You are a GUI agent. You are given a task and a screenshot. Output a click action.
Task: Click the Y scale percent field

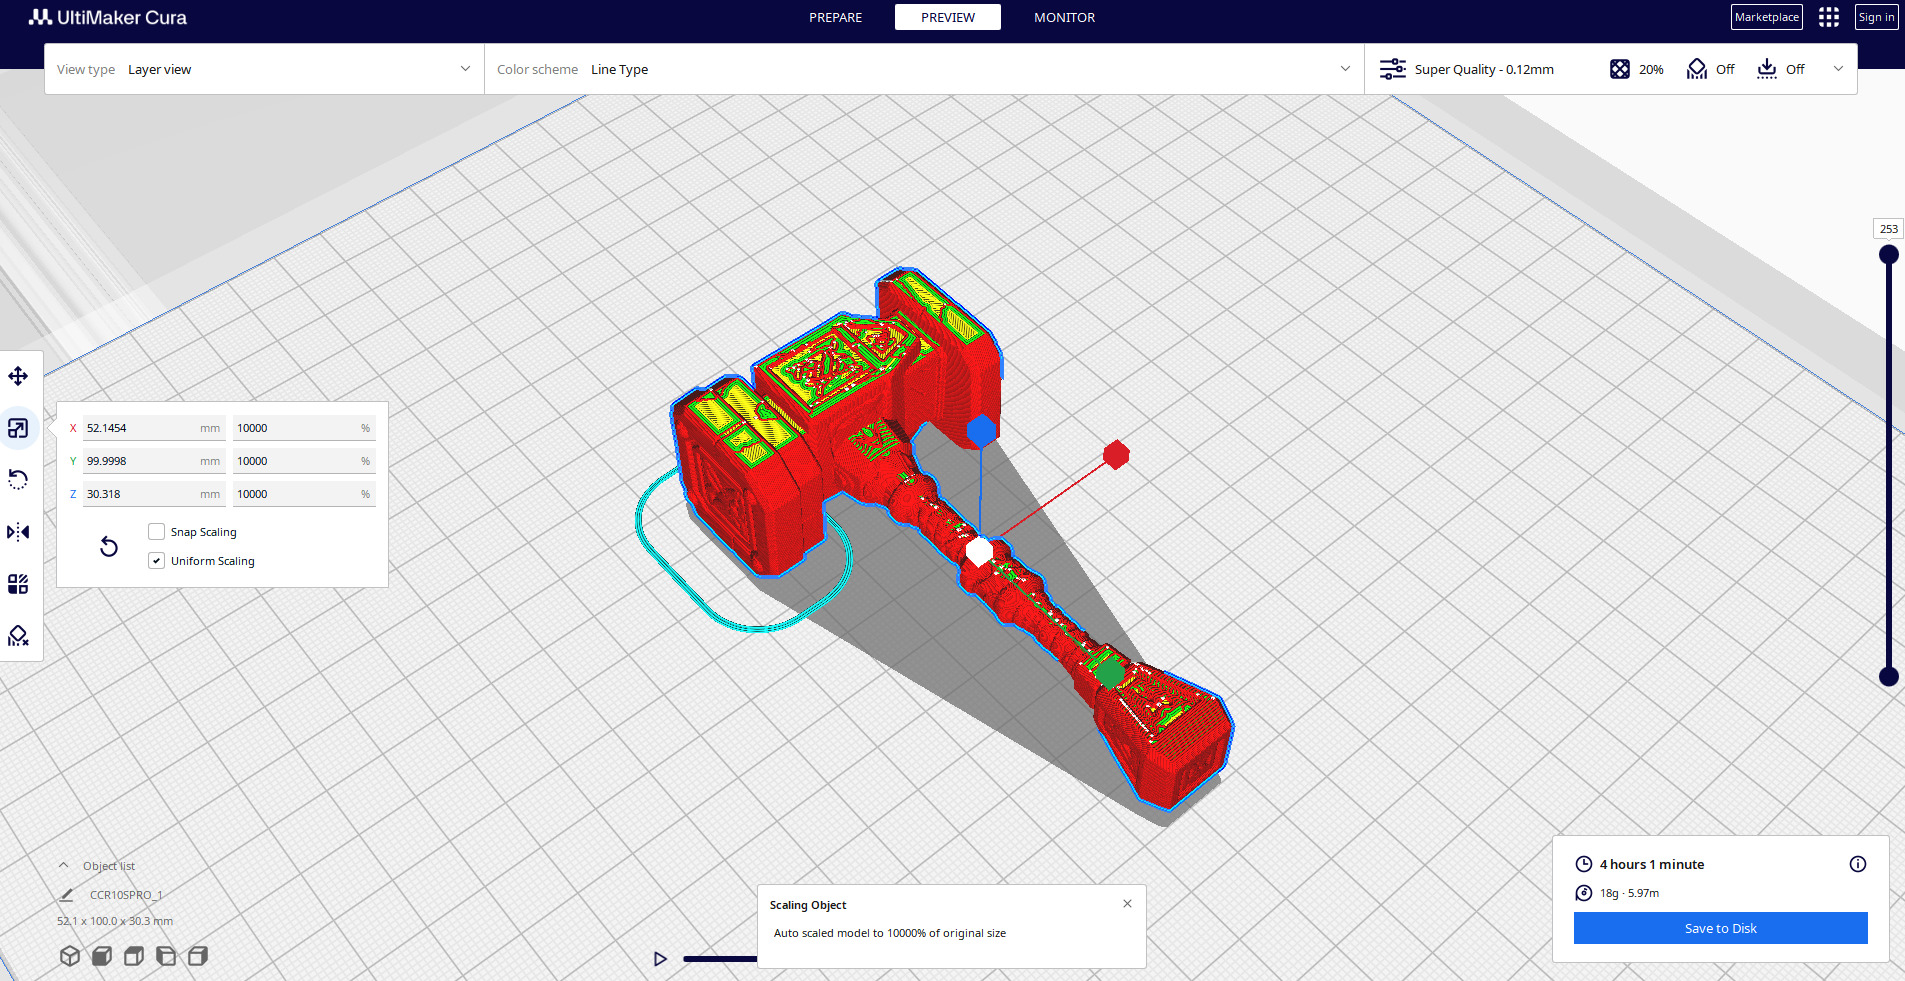(x=304, y=461)
